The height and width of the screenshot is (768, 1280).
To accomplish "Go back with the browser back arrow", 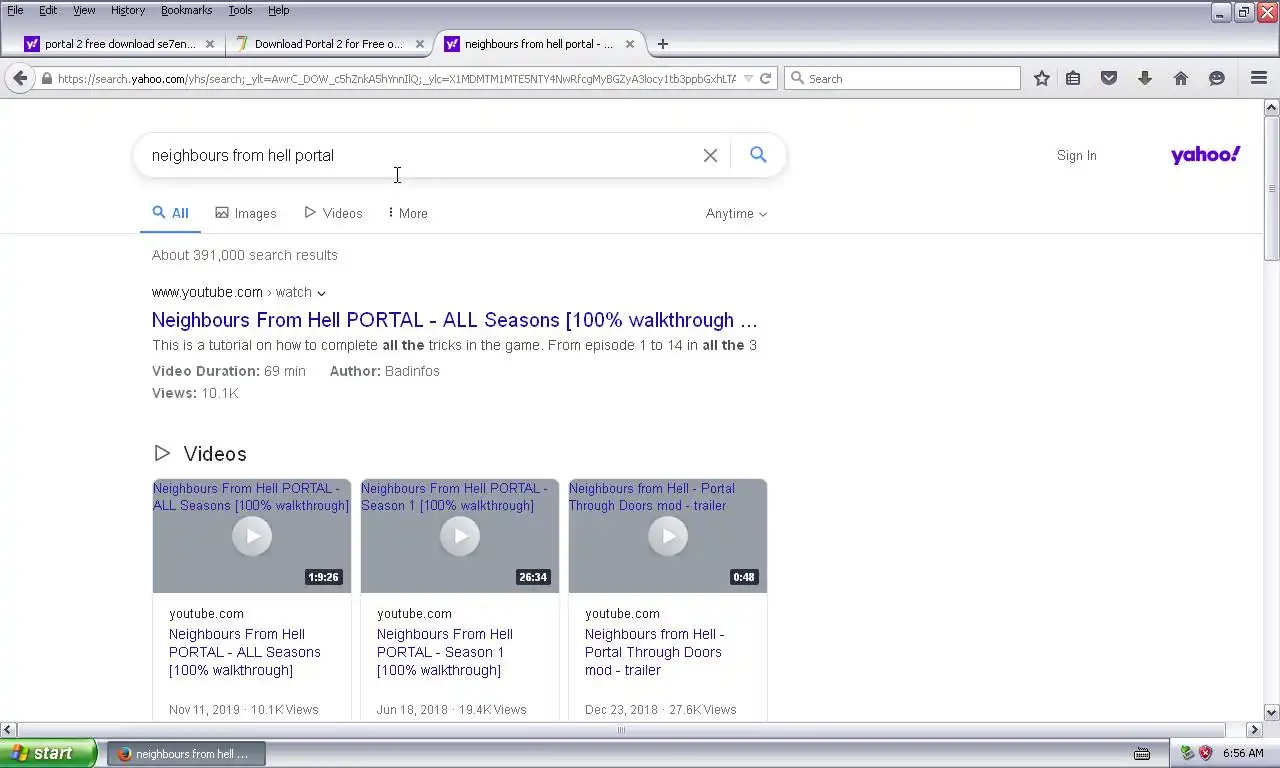I will click(x=20, y=78).
